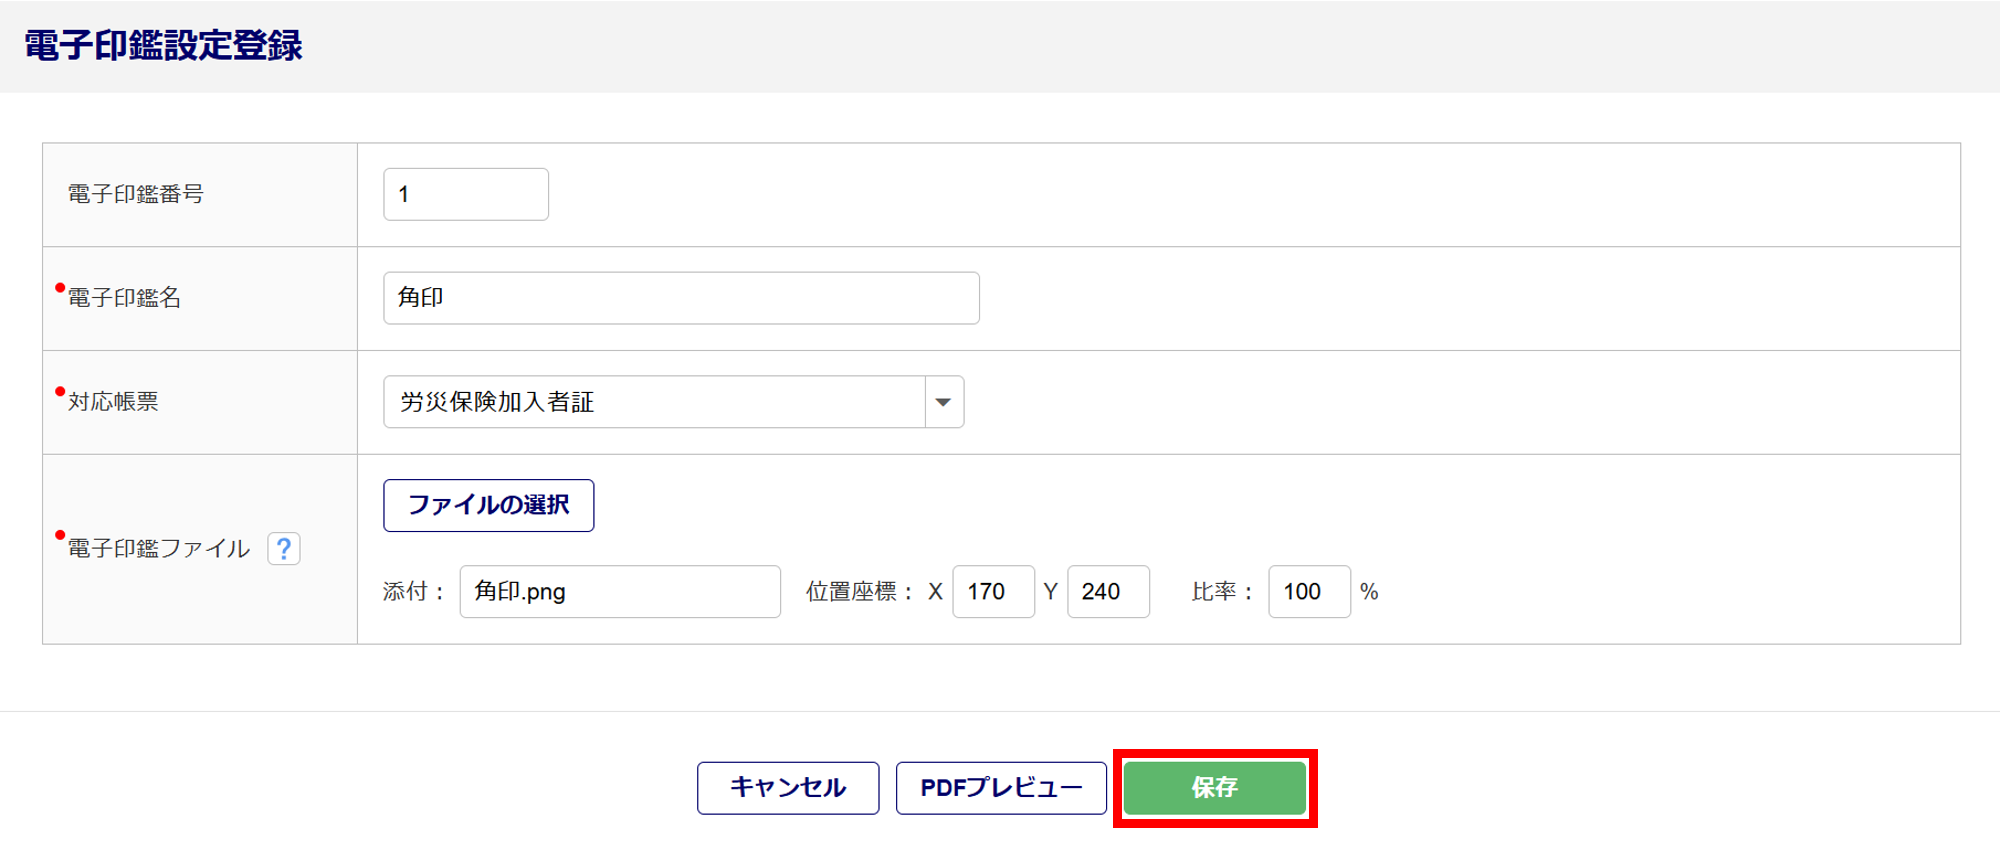Image resolution: width=2000 pixels, height=850 pixels.
Task: Click the 電子印鑑番号 row label
Action: (x=136, y=194)
